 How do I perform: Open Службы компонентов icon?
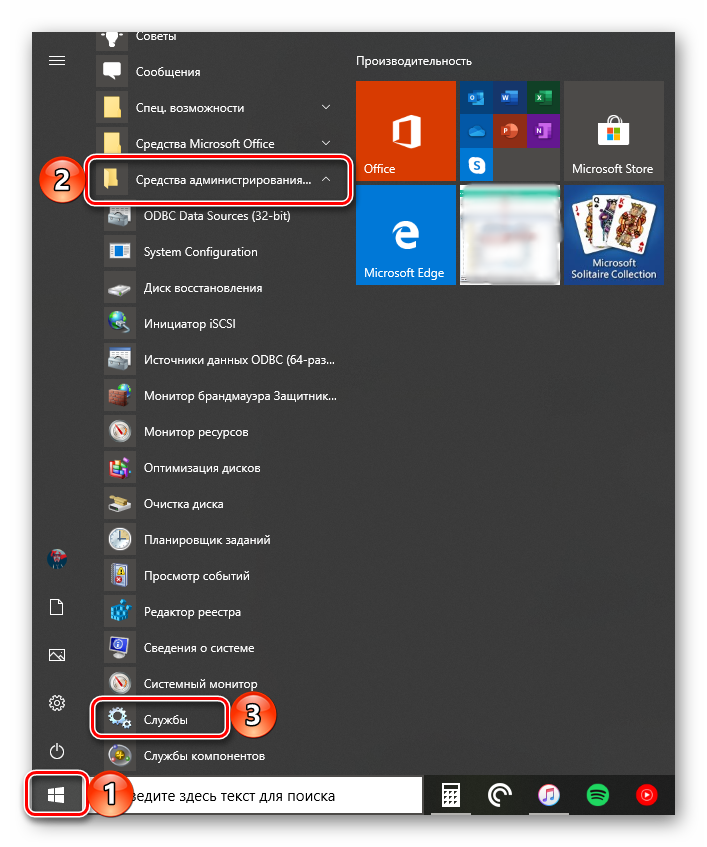[120, 755]
